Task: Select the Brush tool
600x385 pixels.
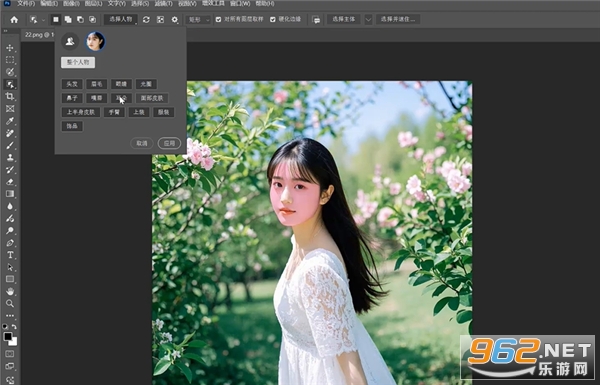Action: tap(10, 145)
